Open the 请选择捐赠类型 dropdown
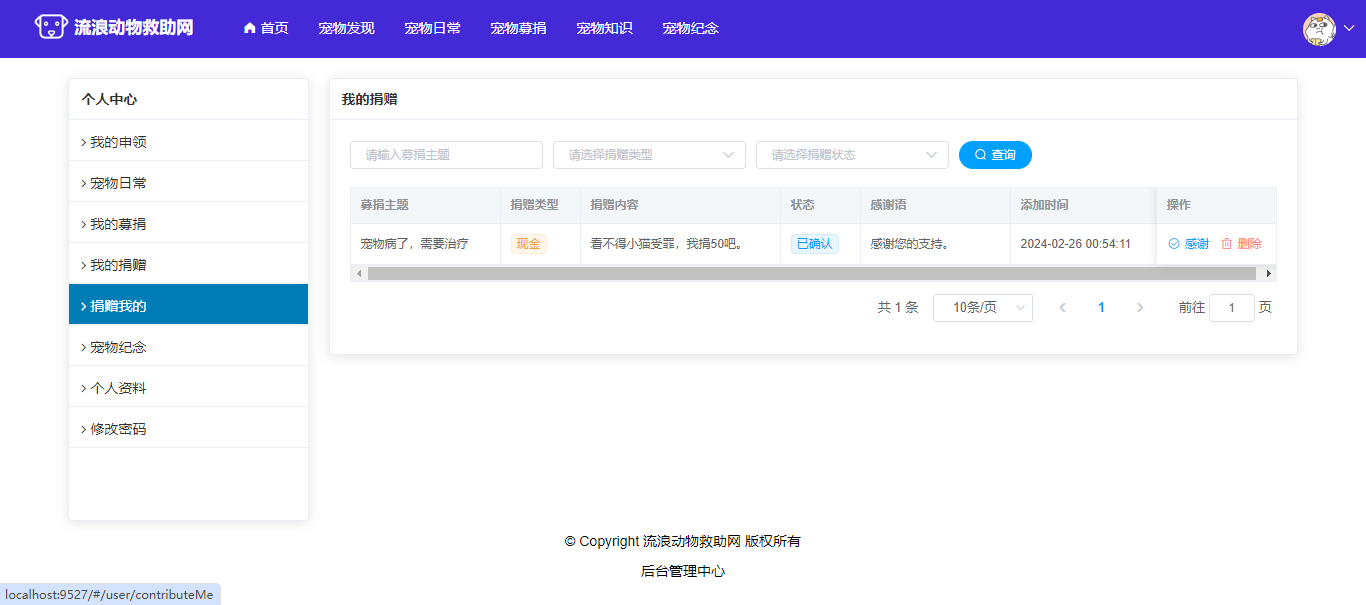The image size is (1366, 605). pyautogui.click(x=649, y=155)
